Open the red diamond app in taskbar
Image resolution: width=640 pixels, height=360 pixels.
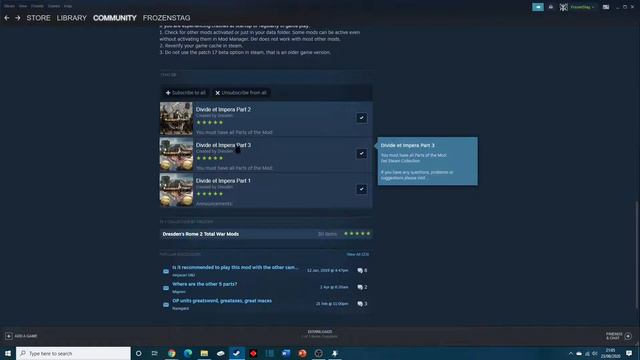[x=253, y=353]
